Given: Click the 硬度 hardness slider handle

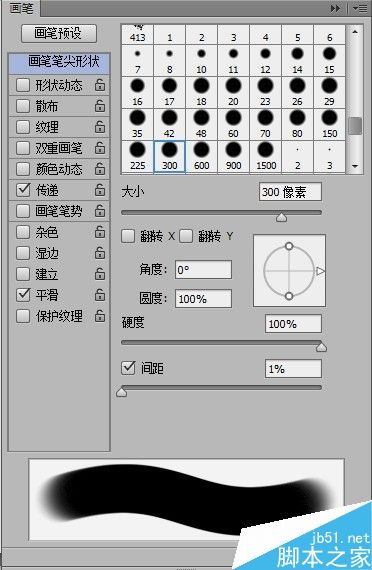Looking at the screenshot, I should click(321, 348).
